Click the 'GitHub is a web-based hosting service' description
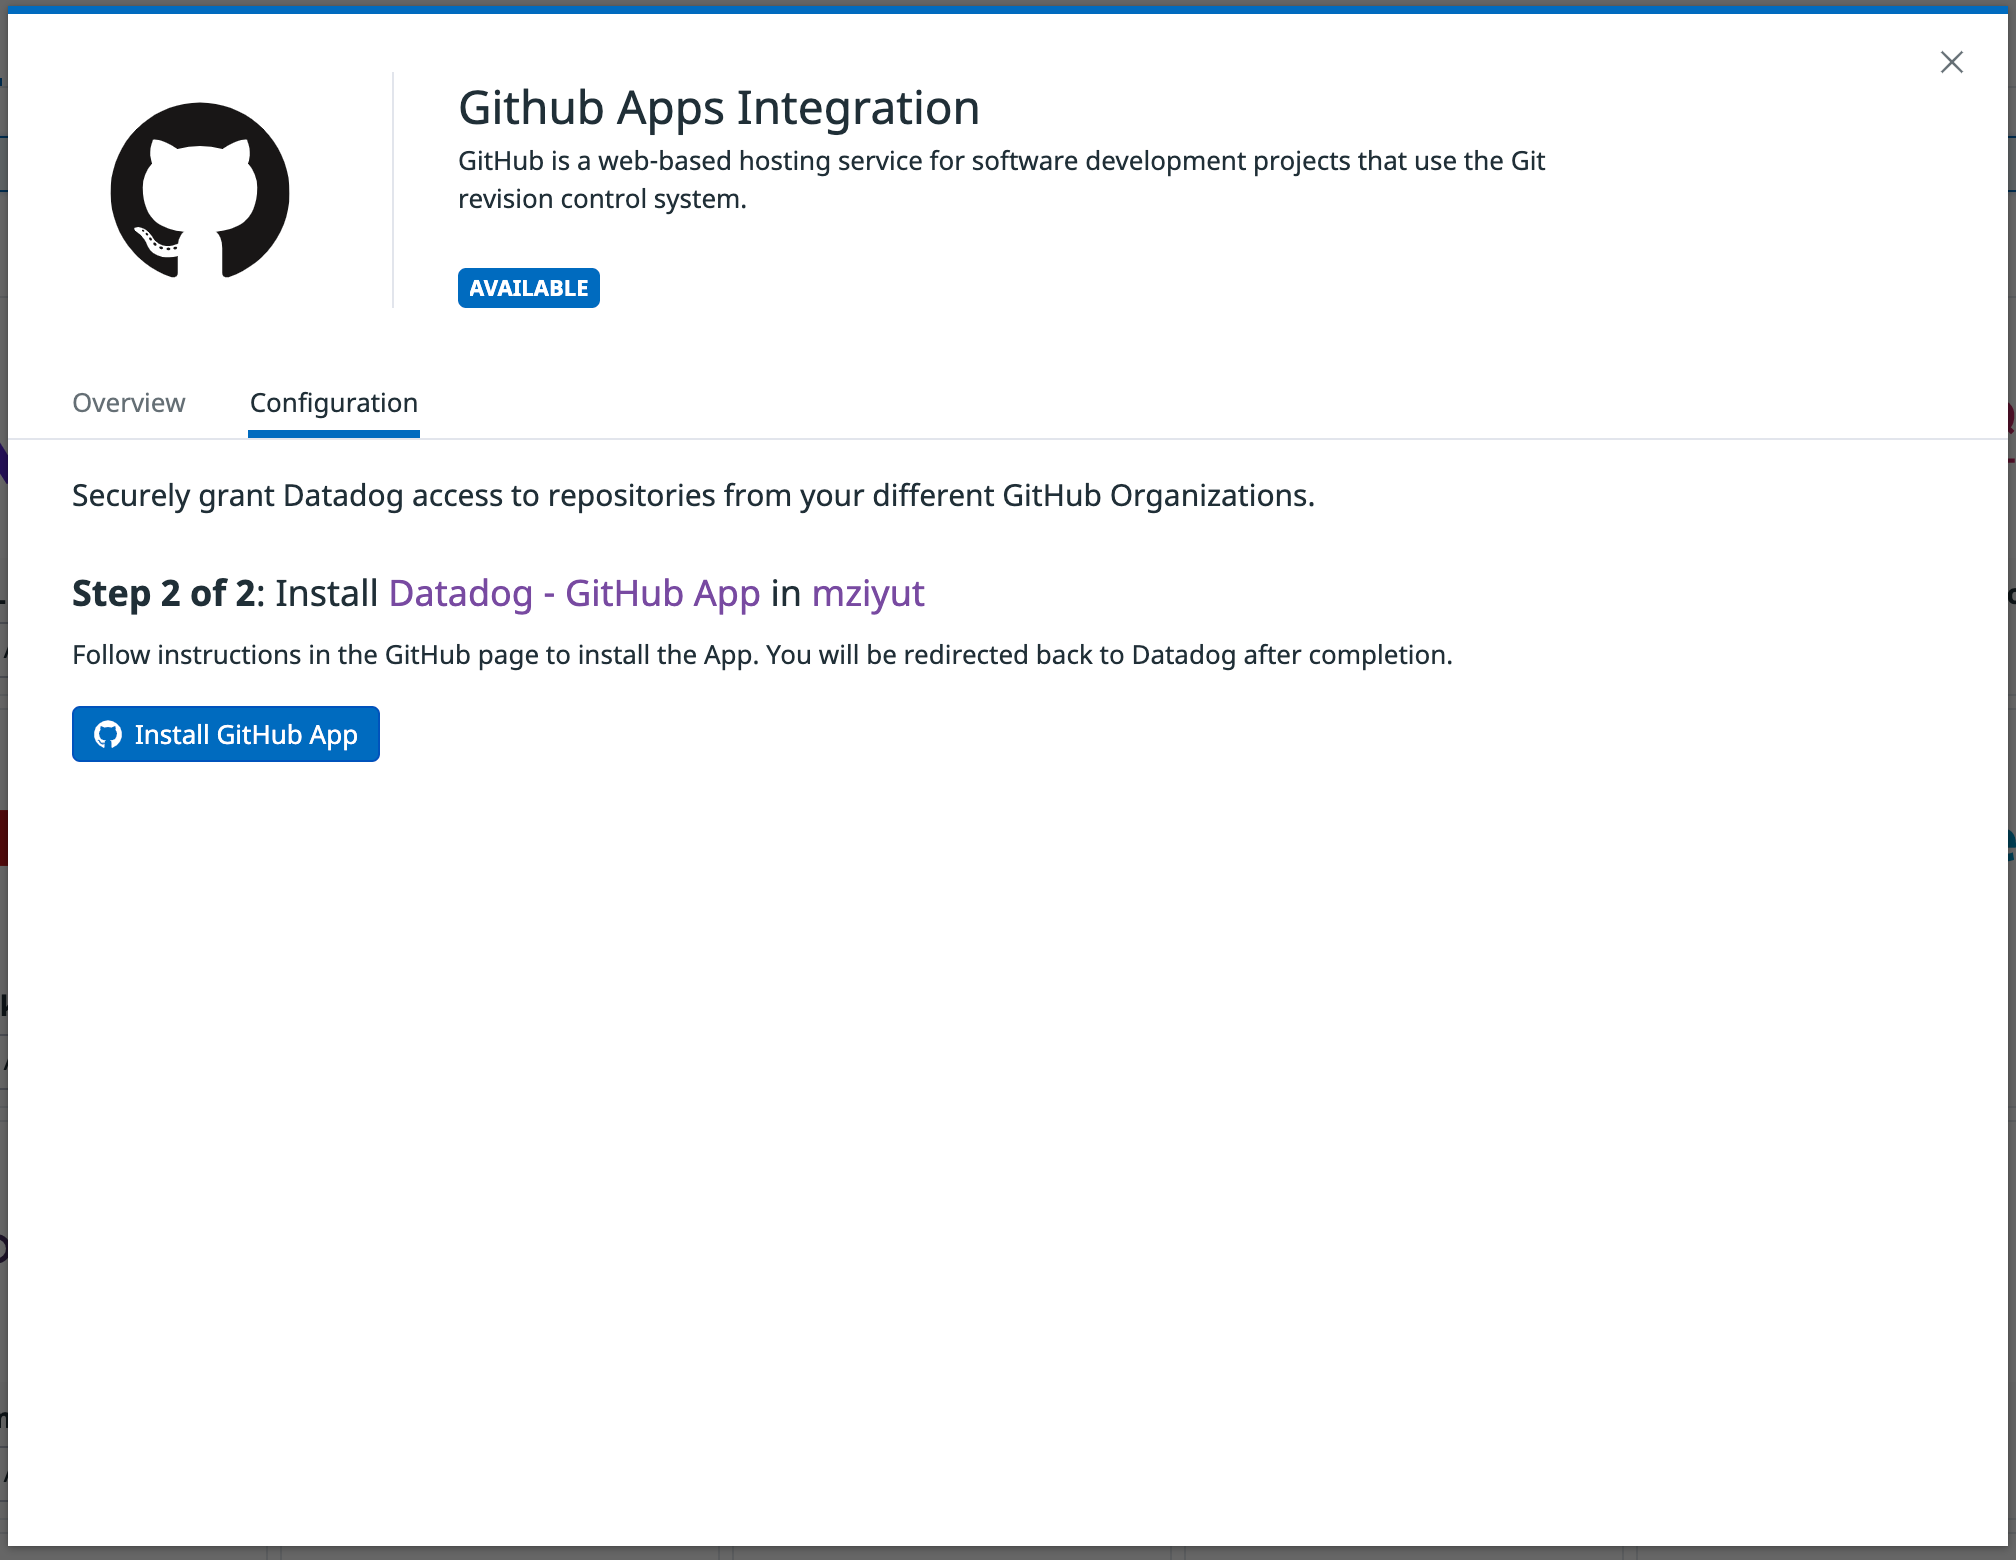This screenshot has height=1560, width=2016. 1001,180
